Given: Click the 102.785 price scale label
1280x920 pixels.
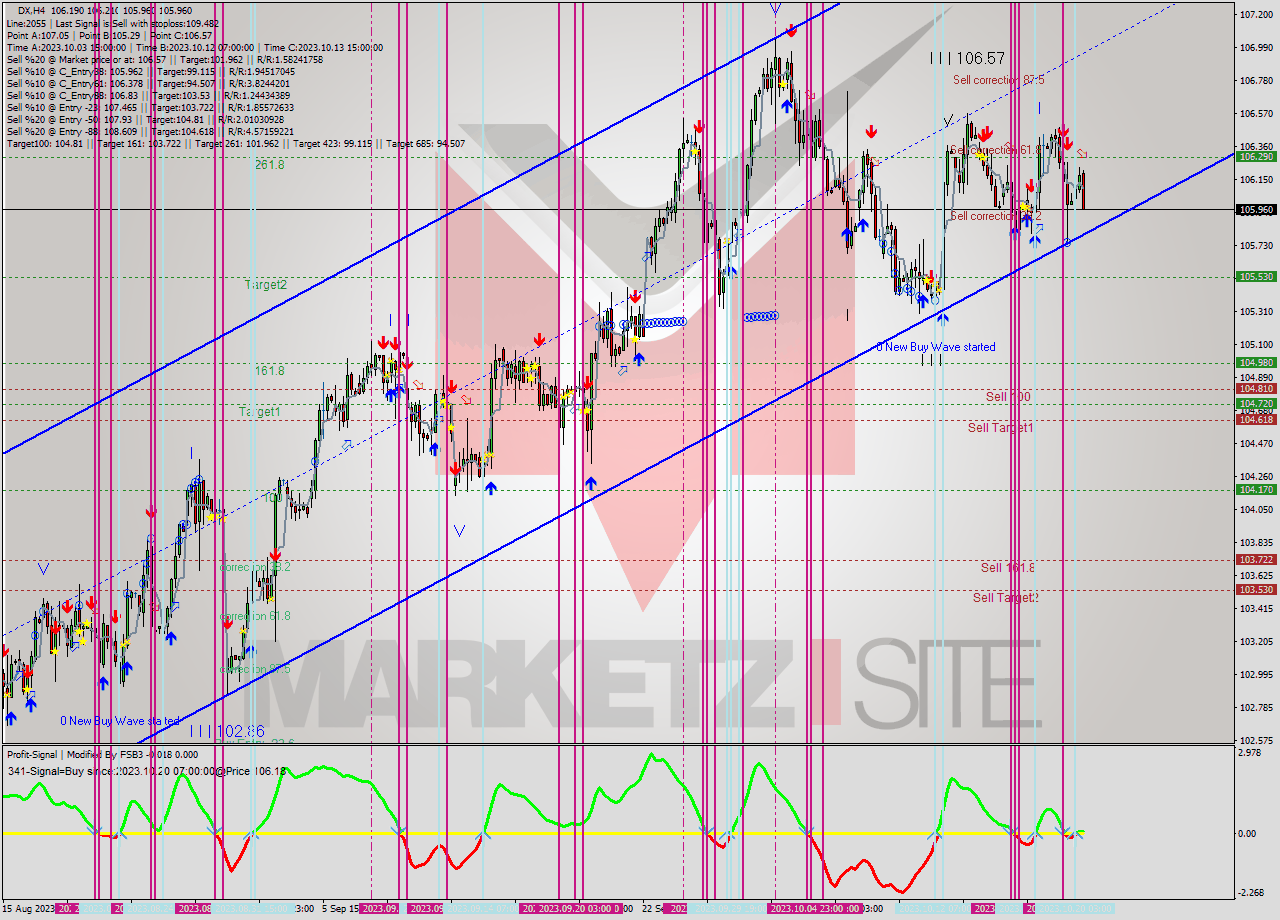Looking at the screenshot, I should pos(1256,708).
